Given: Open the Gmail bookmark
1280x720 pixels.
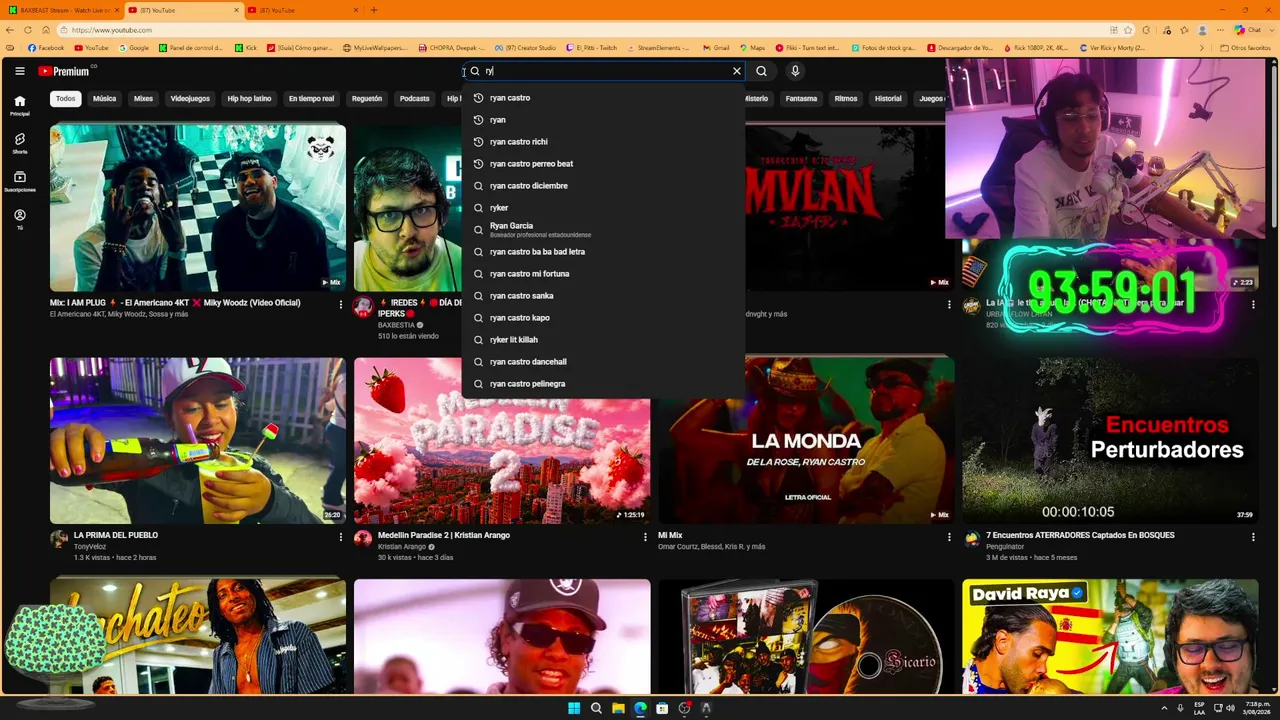Looking at the screenshot, I should coord(716,48).
